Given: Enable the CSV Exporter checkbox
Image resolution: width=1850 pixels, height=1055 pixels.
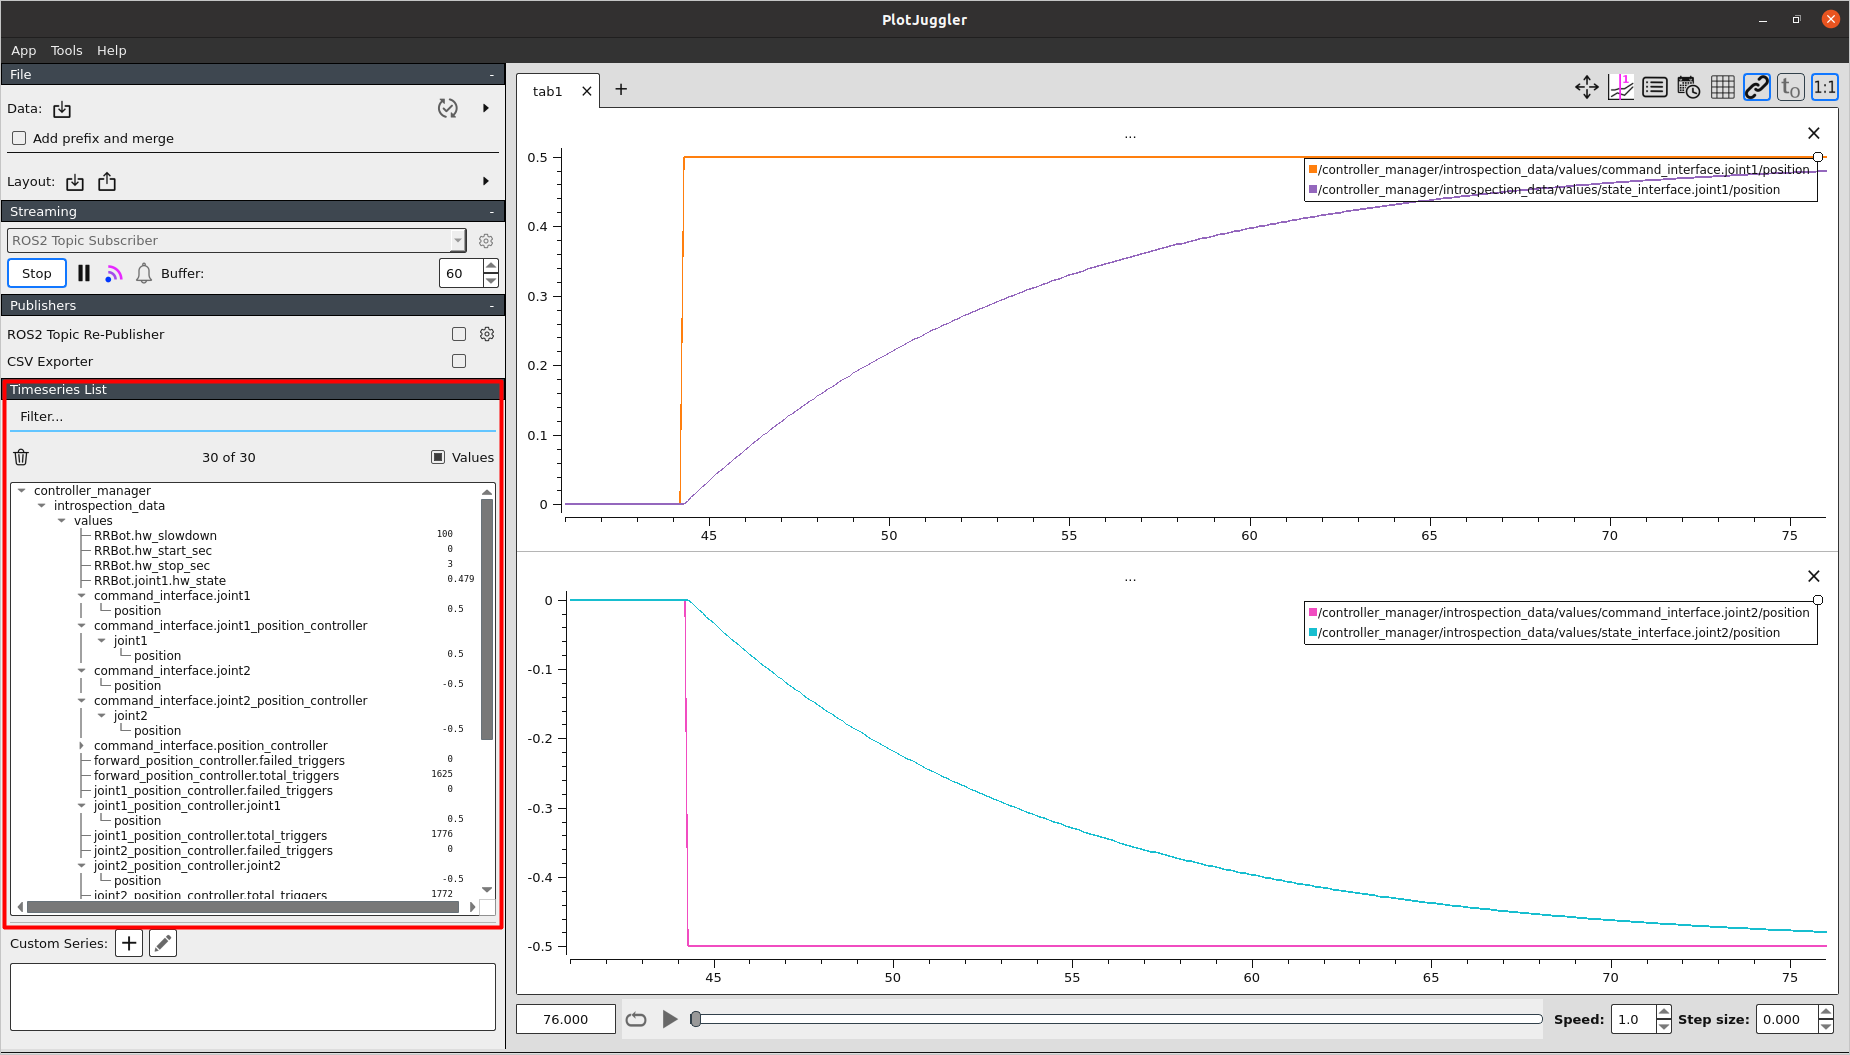Looking at the screenshot, I should pos(459,361).
